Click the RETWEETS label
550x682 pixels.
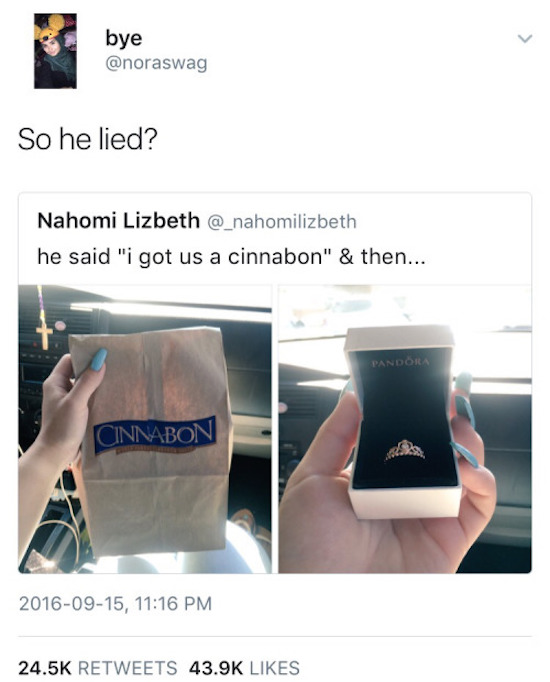pos(127,668)
